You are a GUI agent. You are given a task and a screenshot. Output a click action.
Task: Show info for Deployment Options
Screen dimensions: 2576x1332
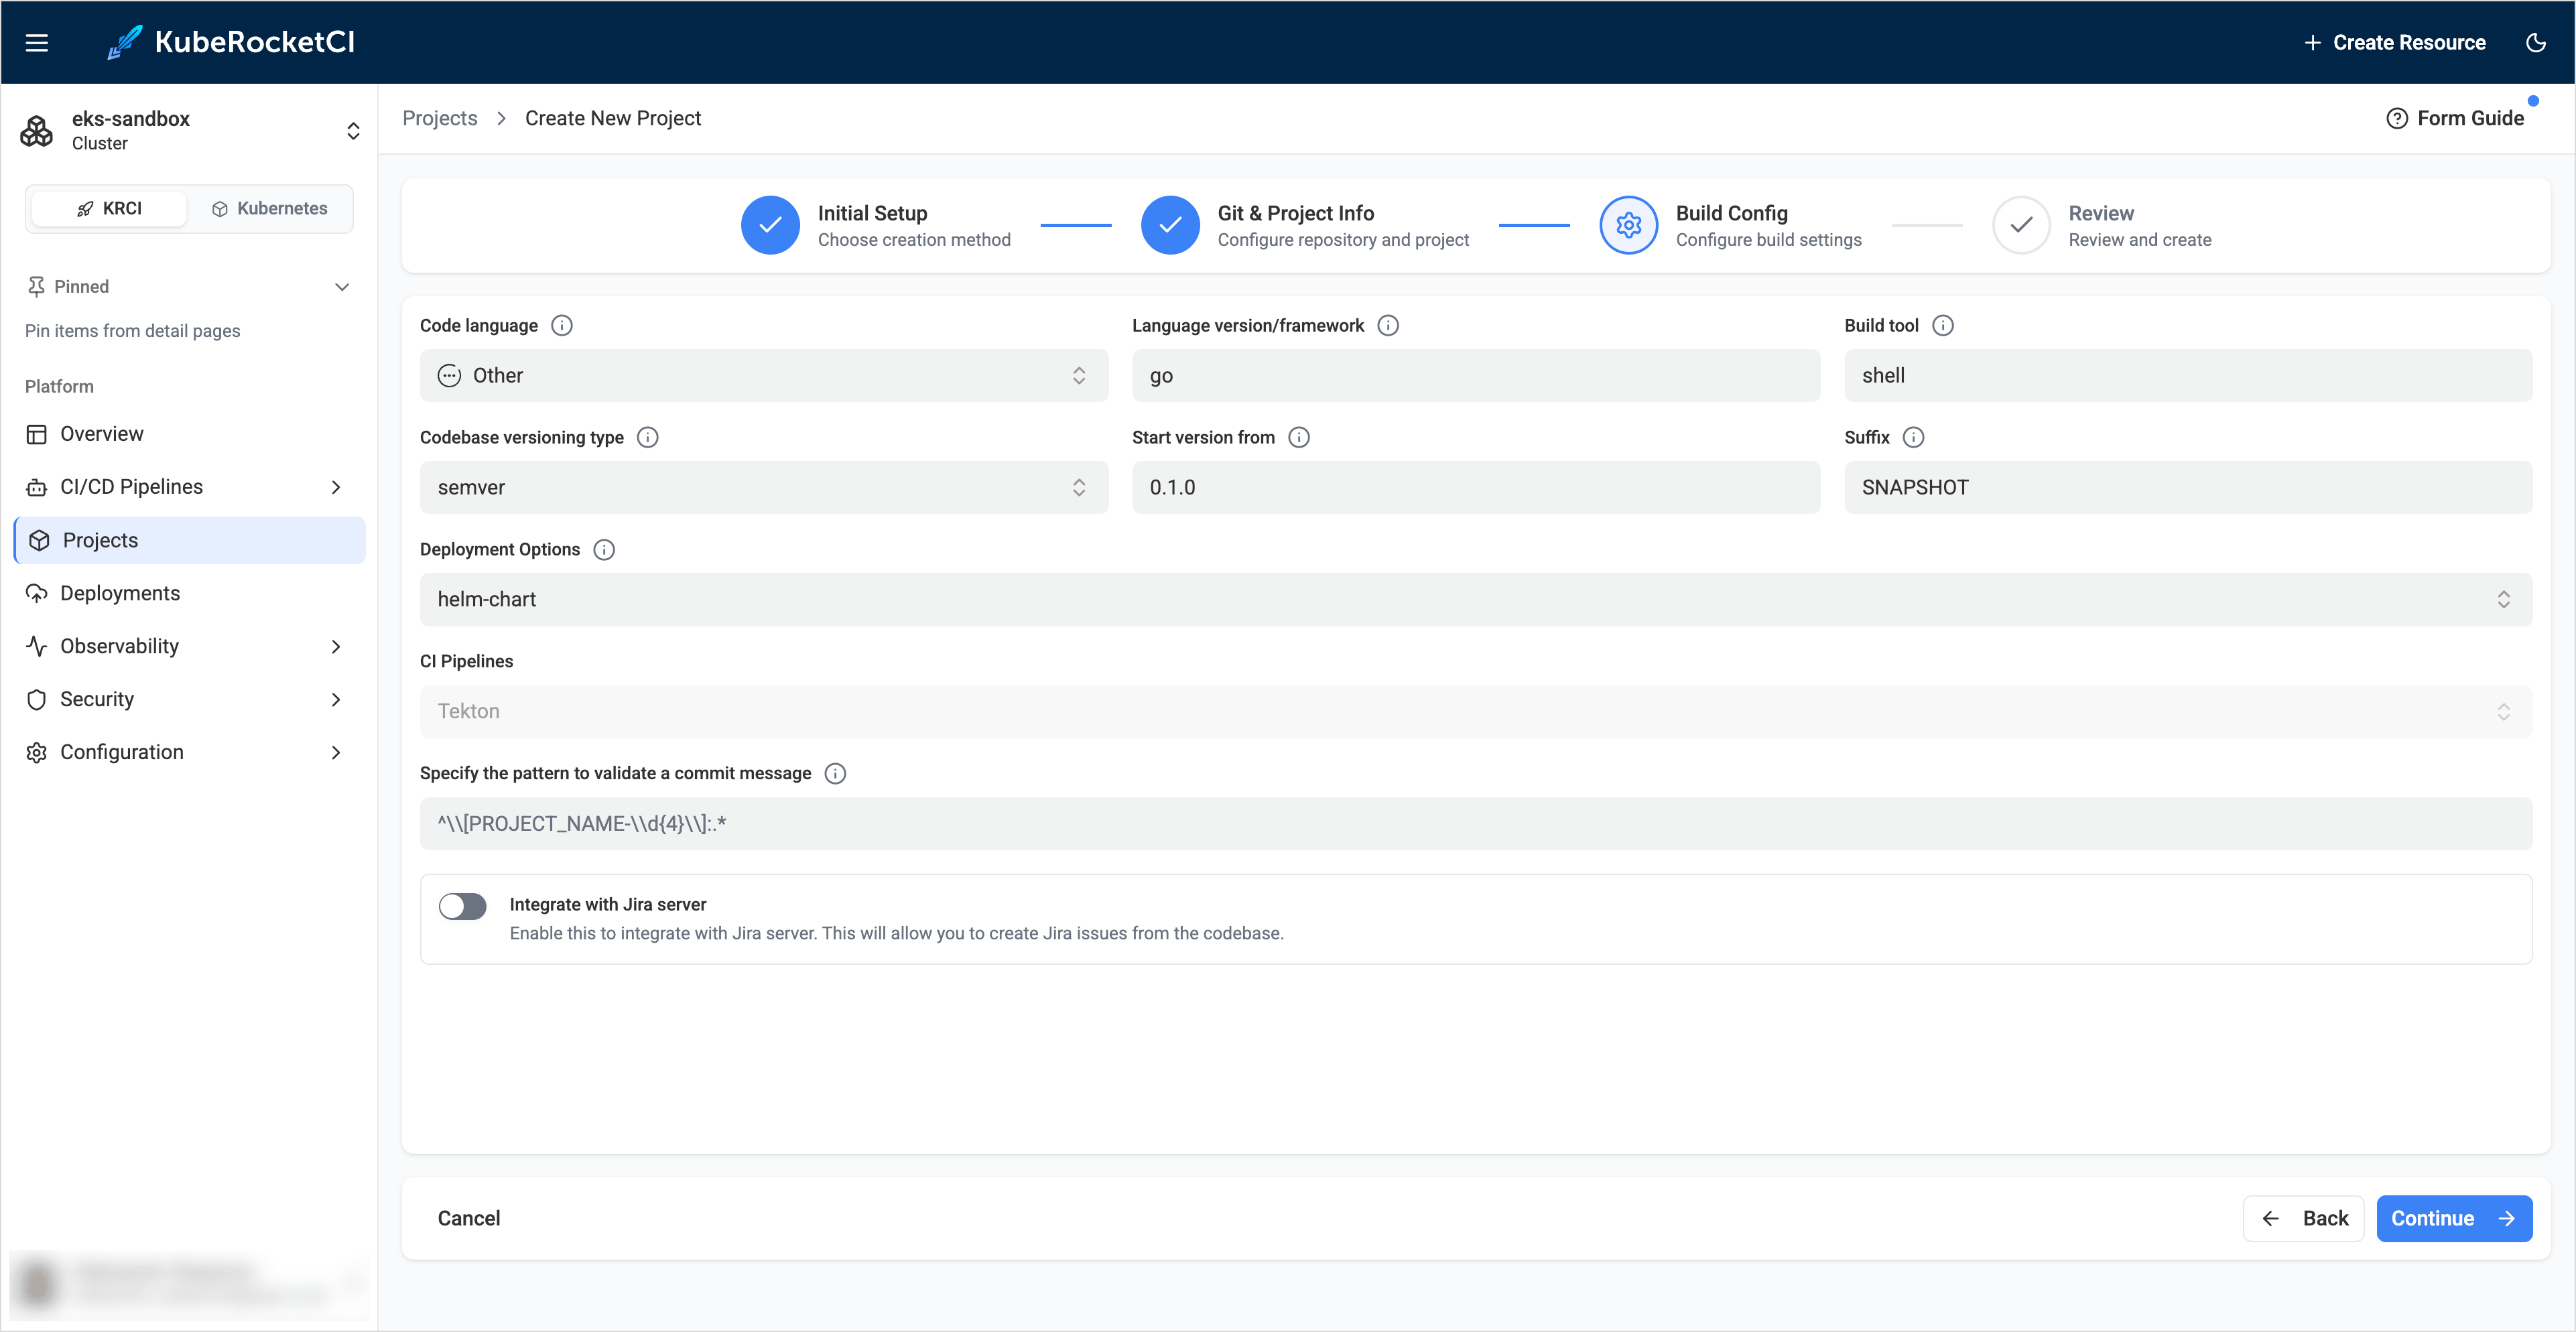(x=604, y=549)
